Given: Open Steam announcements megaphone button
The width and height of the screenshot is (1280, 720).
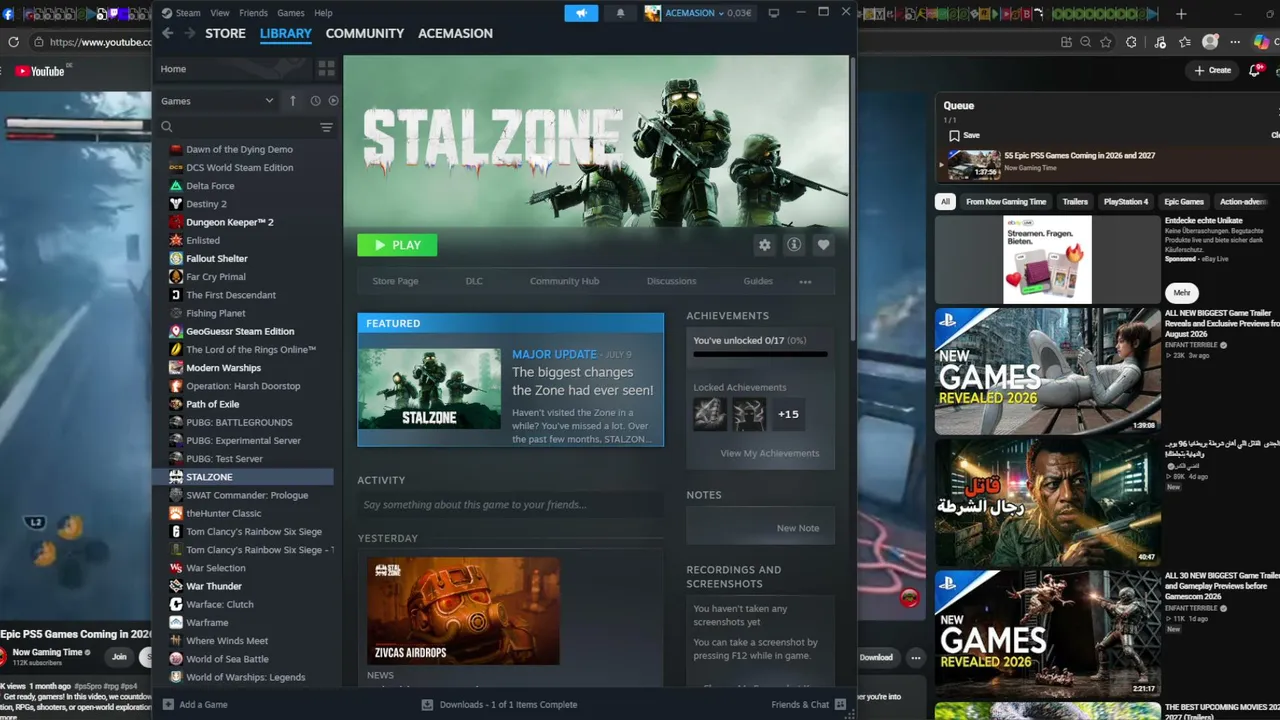Looking at the screenshot, I should [581, 13].
